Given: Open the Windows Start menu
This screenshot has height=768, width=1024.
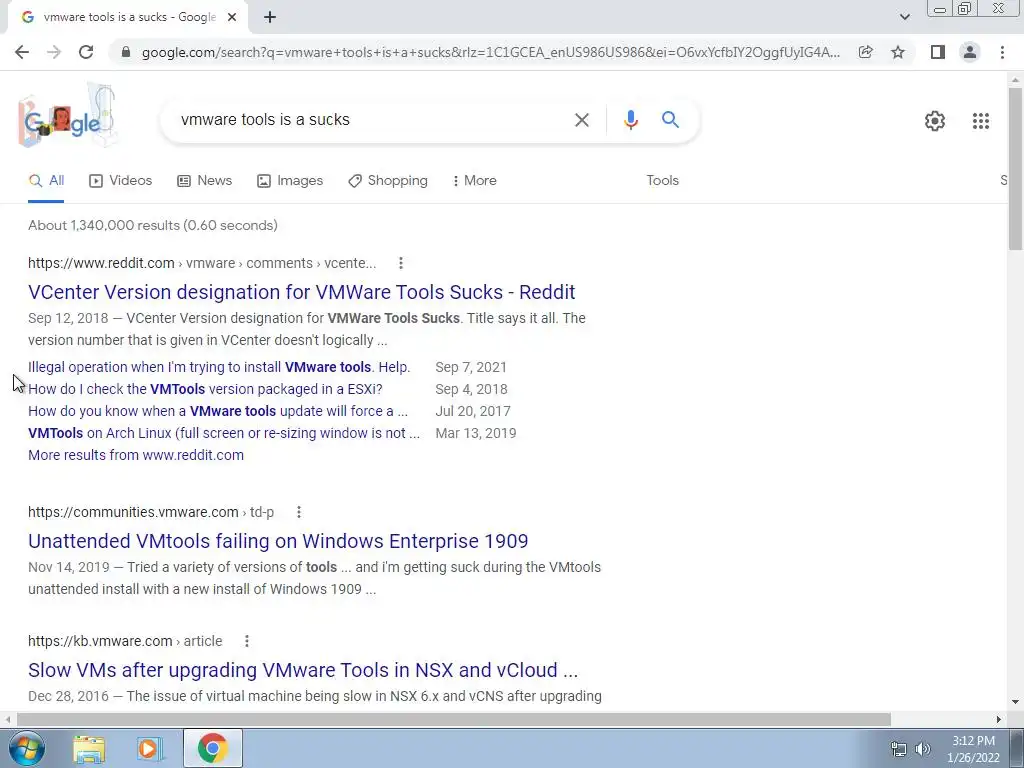Looking at the screenshot, I should pyautogui.click(x=26, y=748).
